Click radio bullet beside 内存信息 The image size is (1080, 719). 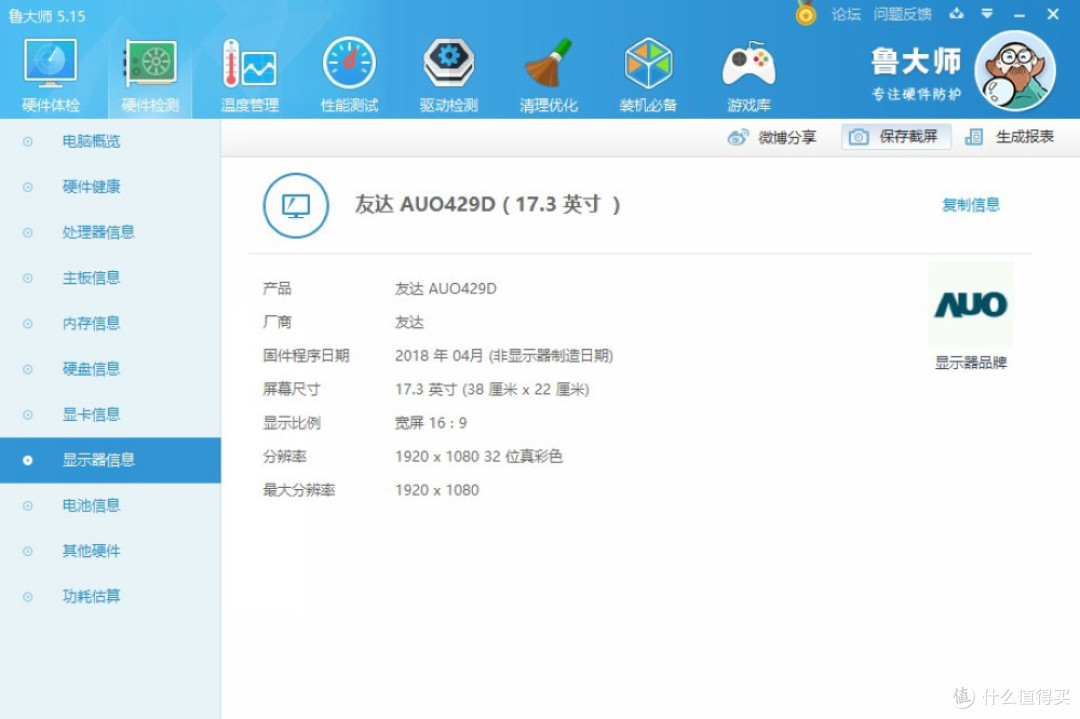point(28,324)
